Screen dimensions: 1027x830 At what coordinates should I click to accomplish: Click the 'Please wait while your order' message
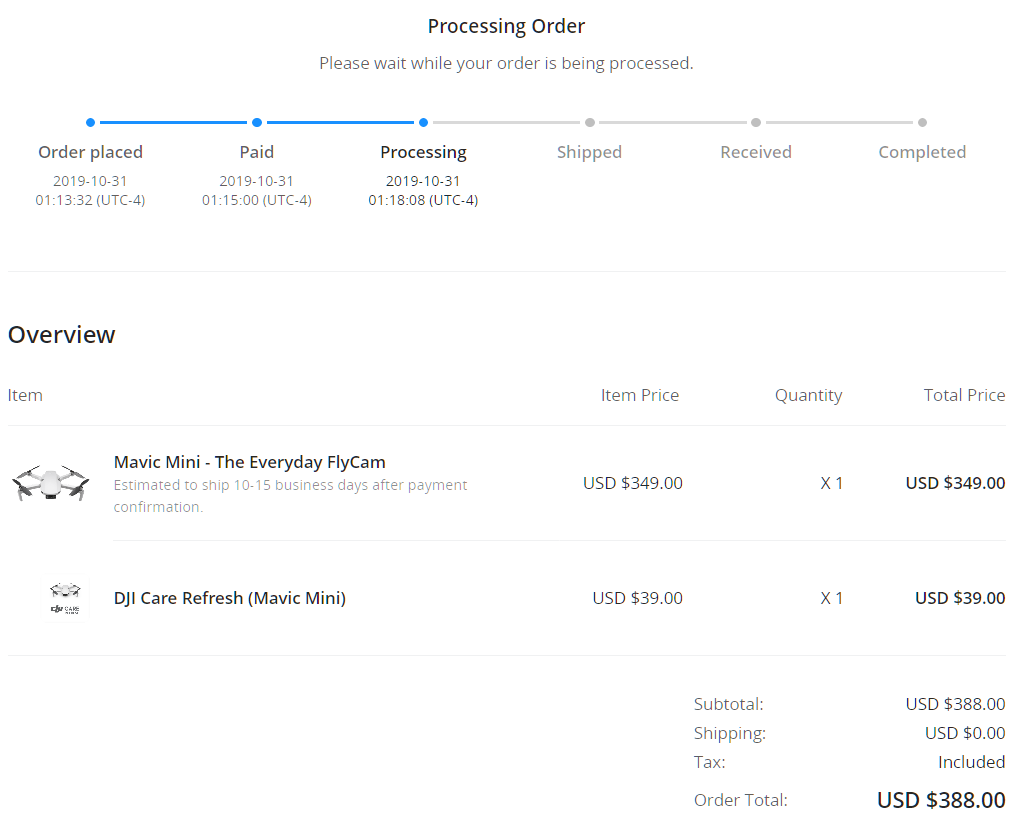point(506,64)
